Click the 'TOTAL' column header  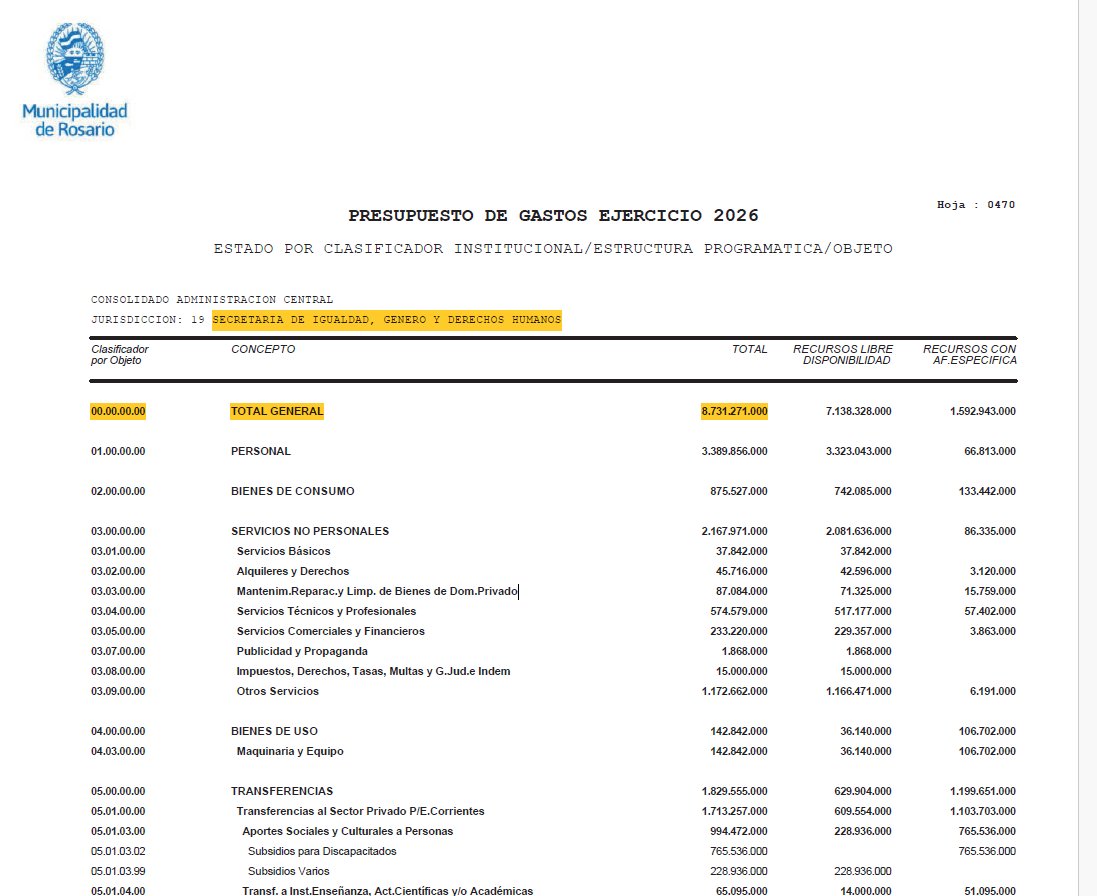749,349
